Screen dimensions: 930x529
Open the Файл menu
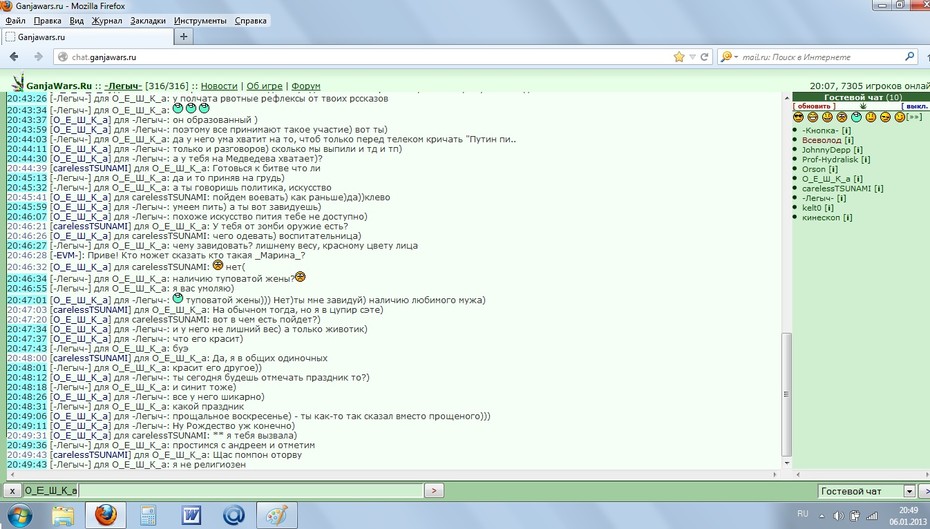pos(15,21)
